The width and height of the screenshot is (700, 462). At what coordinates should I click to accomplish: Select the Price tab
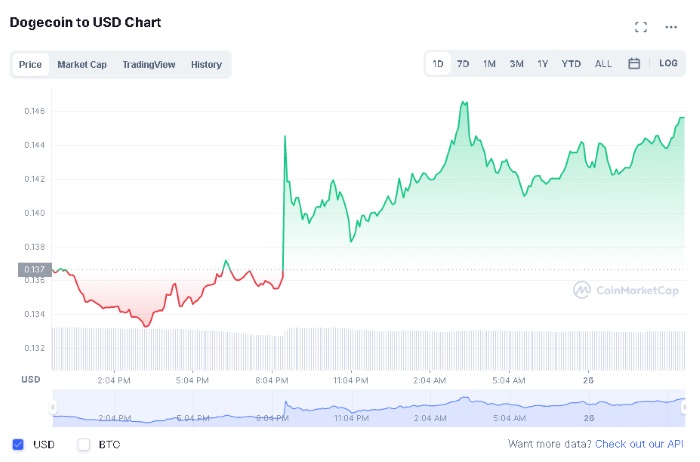coord(30,64)
